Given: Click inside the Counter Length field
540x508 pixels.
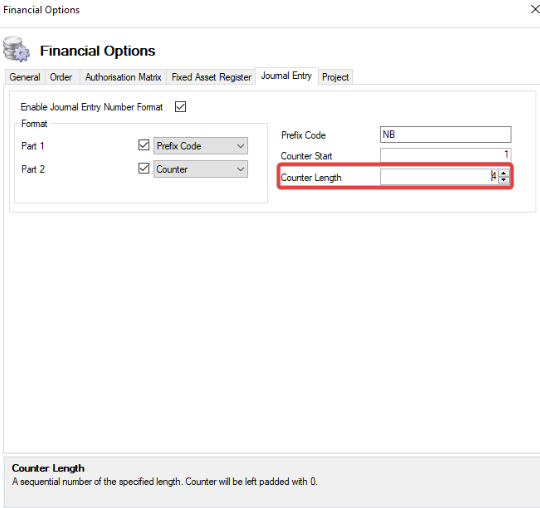Looking at the screenshot, I should (439, 177).
